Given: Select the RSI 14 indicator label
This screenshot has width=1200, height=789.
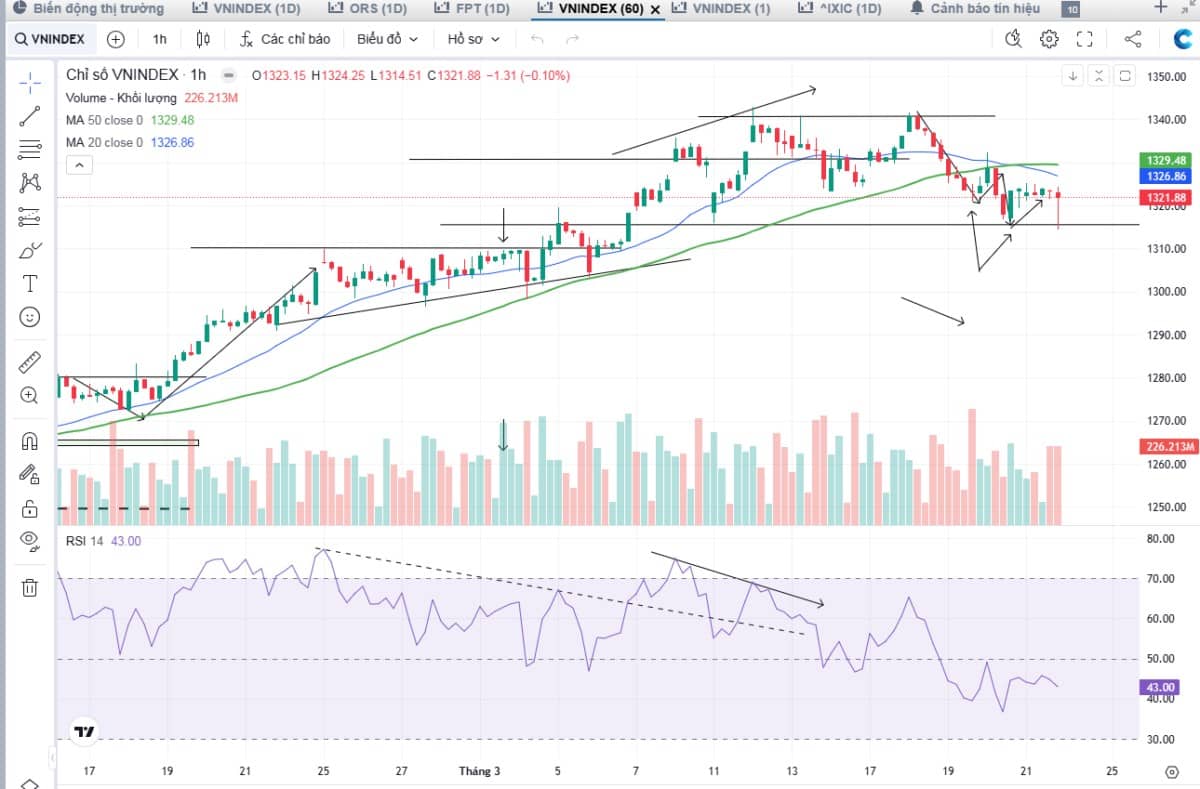Looking at the screenshot, I should 85,541.
